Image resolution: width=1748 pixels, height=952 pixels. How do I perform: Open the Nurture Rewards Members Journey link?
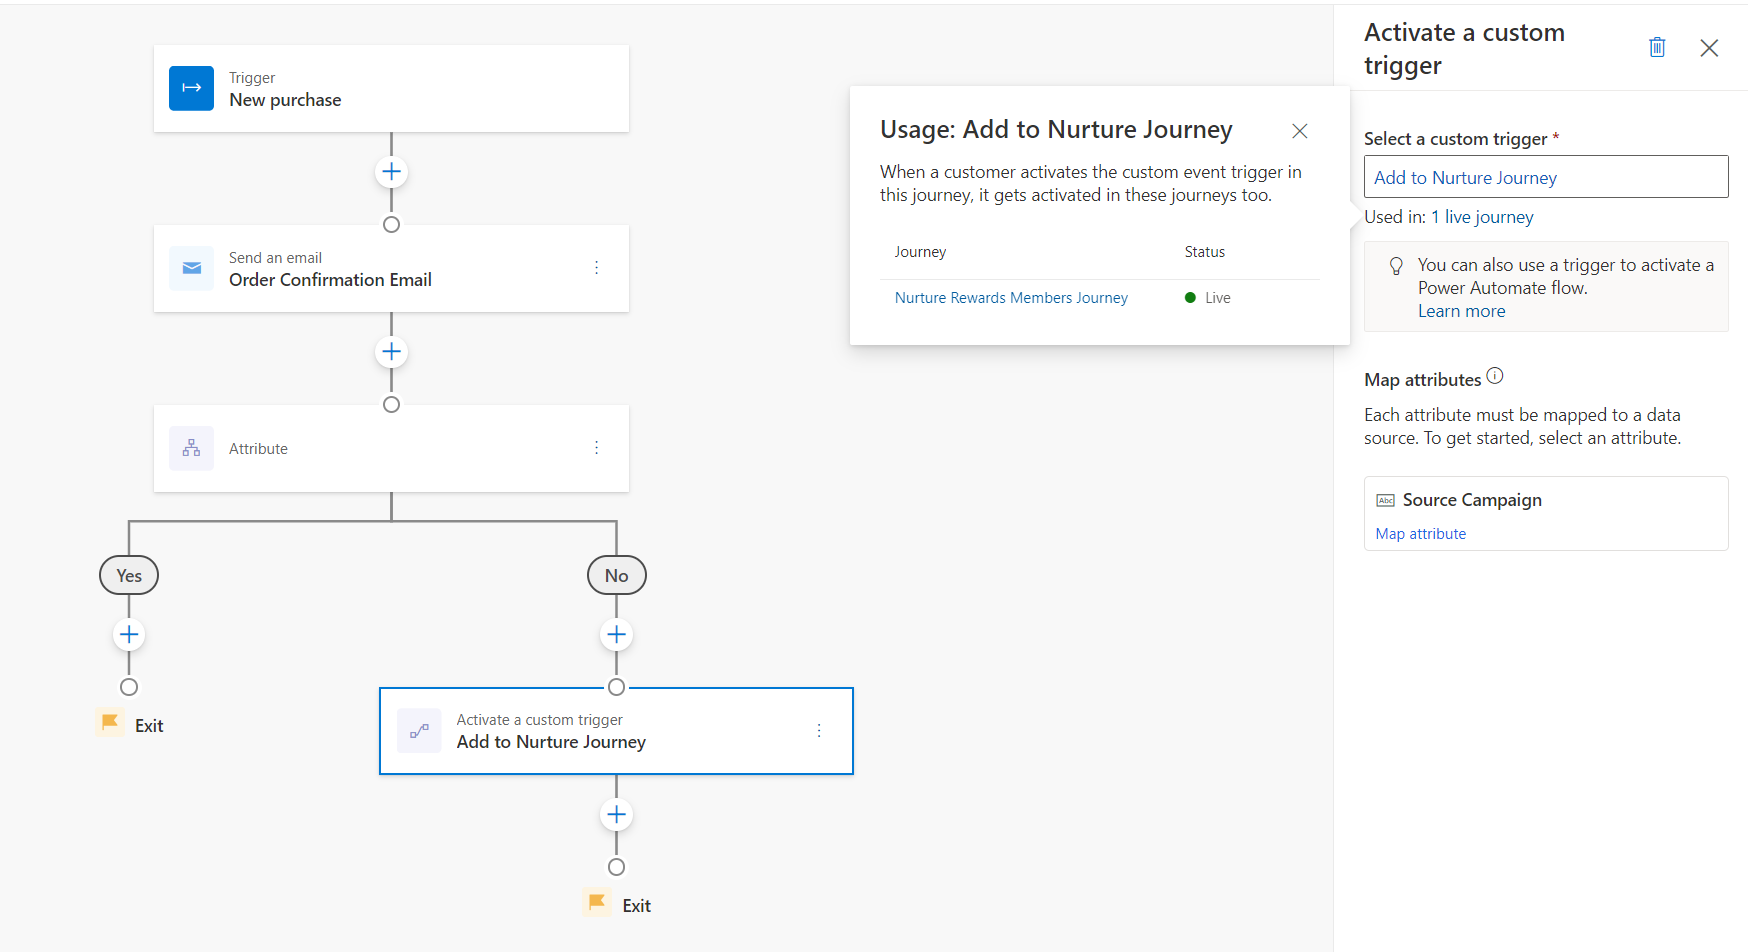pyautogui.click(x=1011, y=298)
